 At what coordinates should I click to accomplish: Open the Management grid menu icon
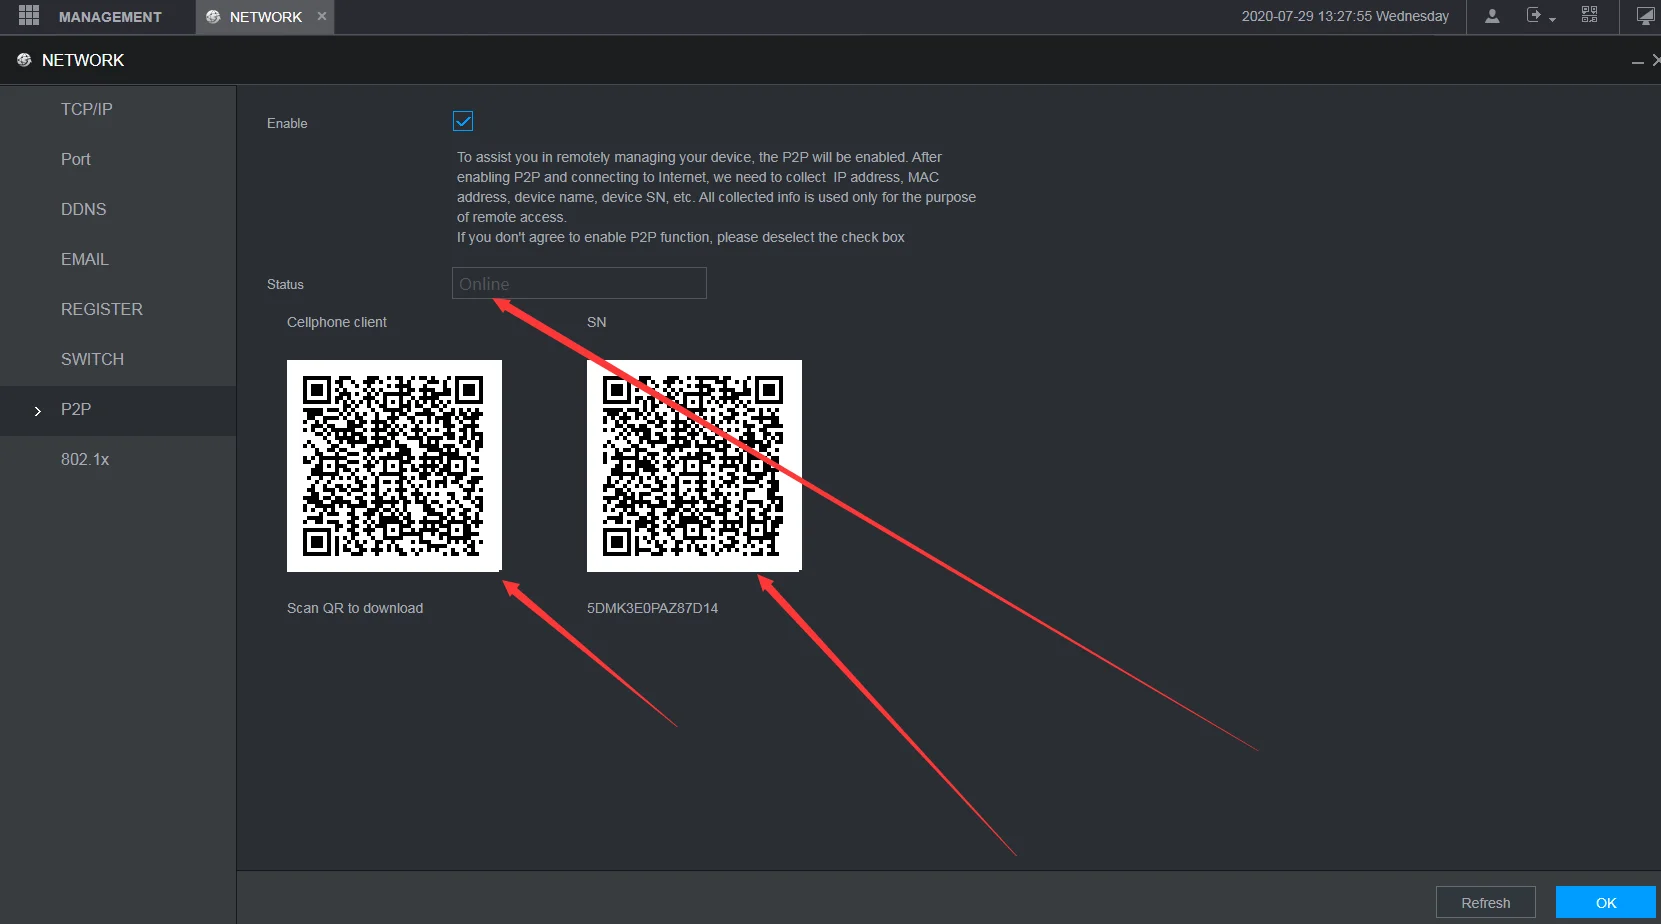[29, 16]
